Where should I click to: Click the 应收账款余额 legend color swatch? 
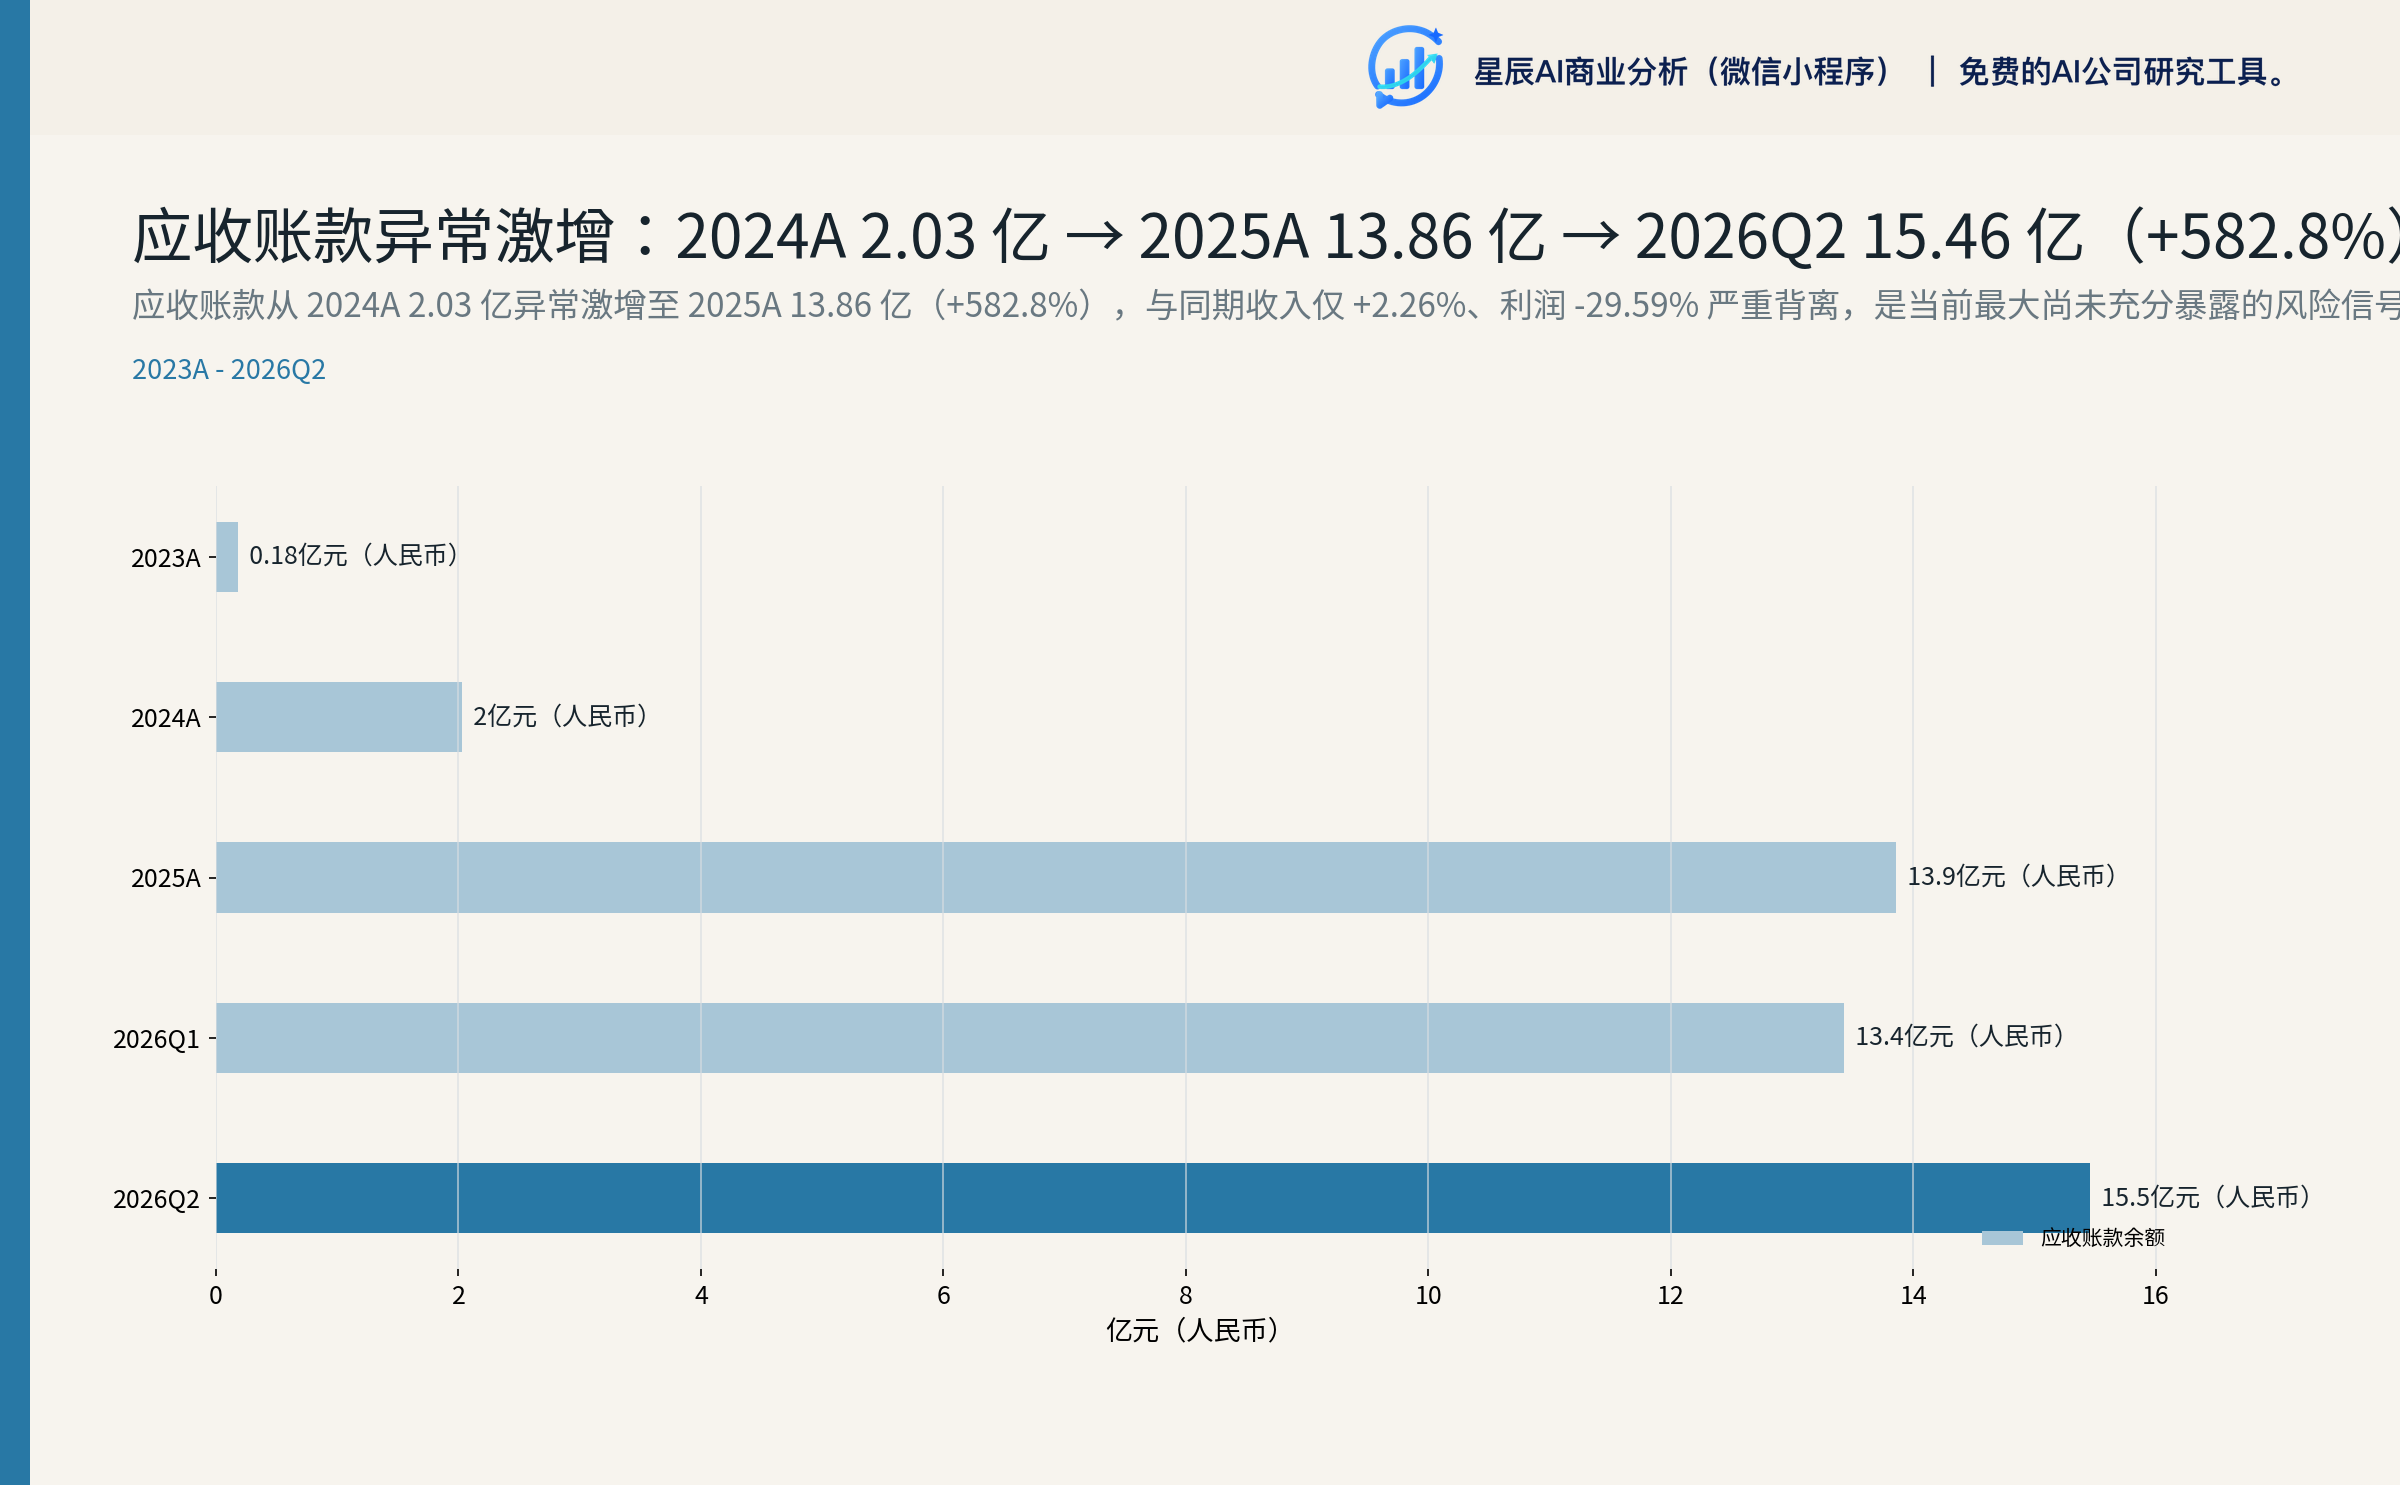(x=2002, y=1238)
